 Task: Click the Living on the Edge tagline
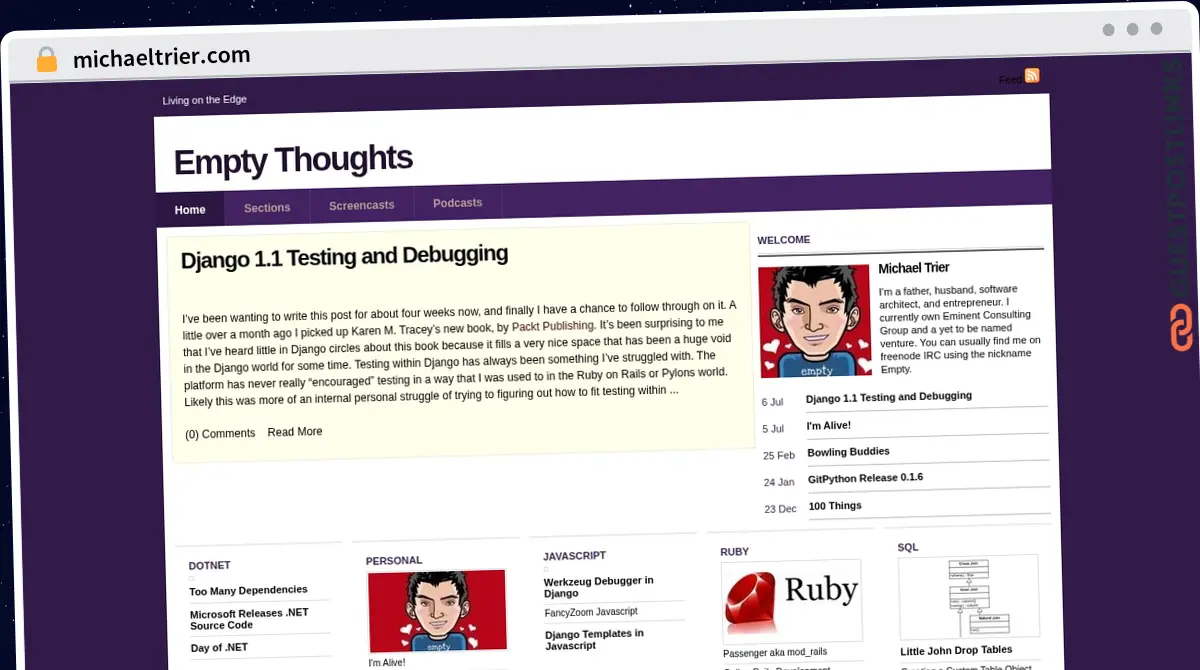point(204,100)
